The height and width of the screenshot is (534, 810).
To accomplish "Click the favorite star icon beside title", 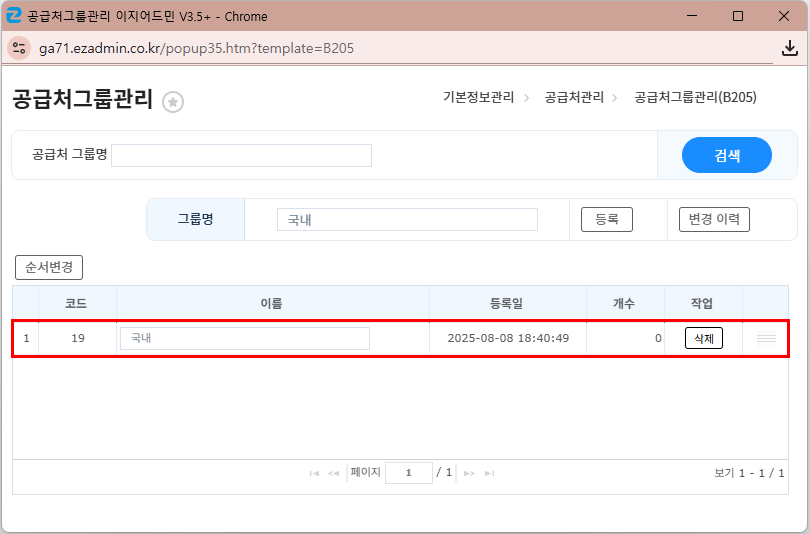I will click(x=173, y=101).
